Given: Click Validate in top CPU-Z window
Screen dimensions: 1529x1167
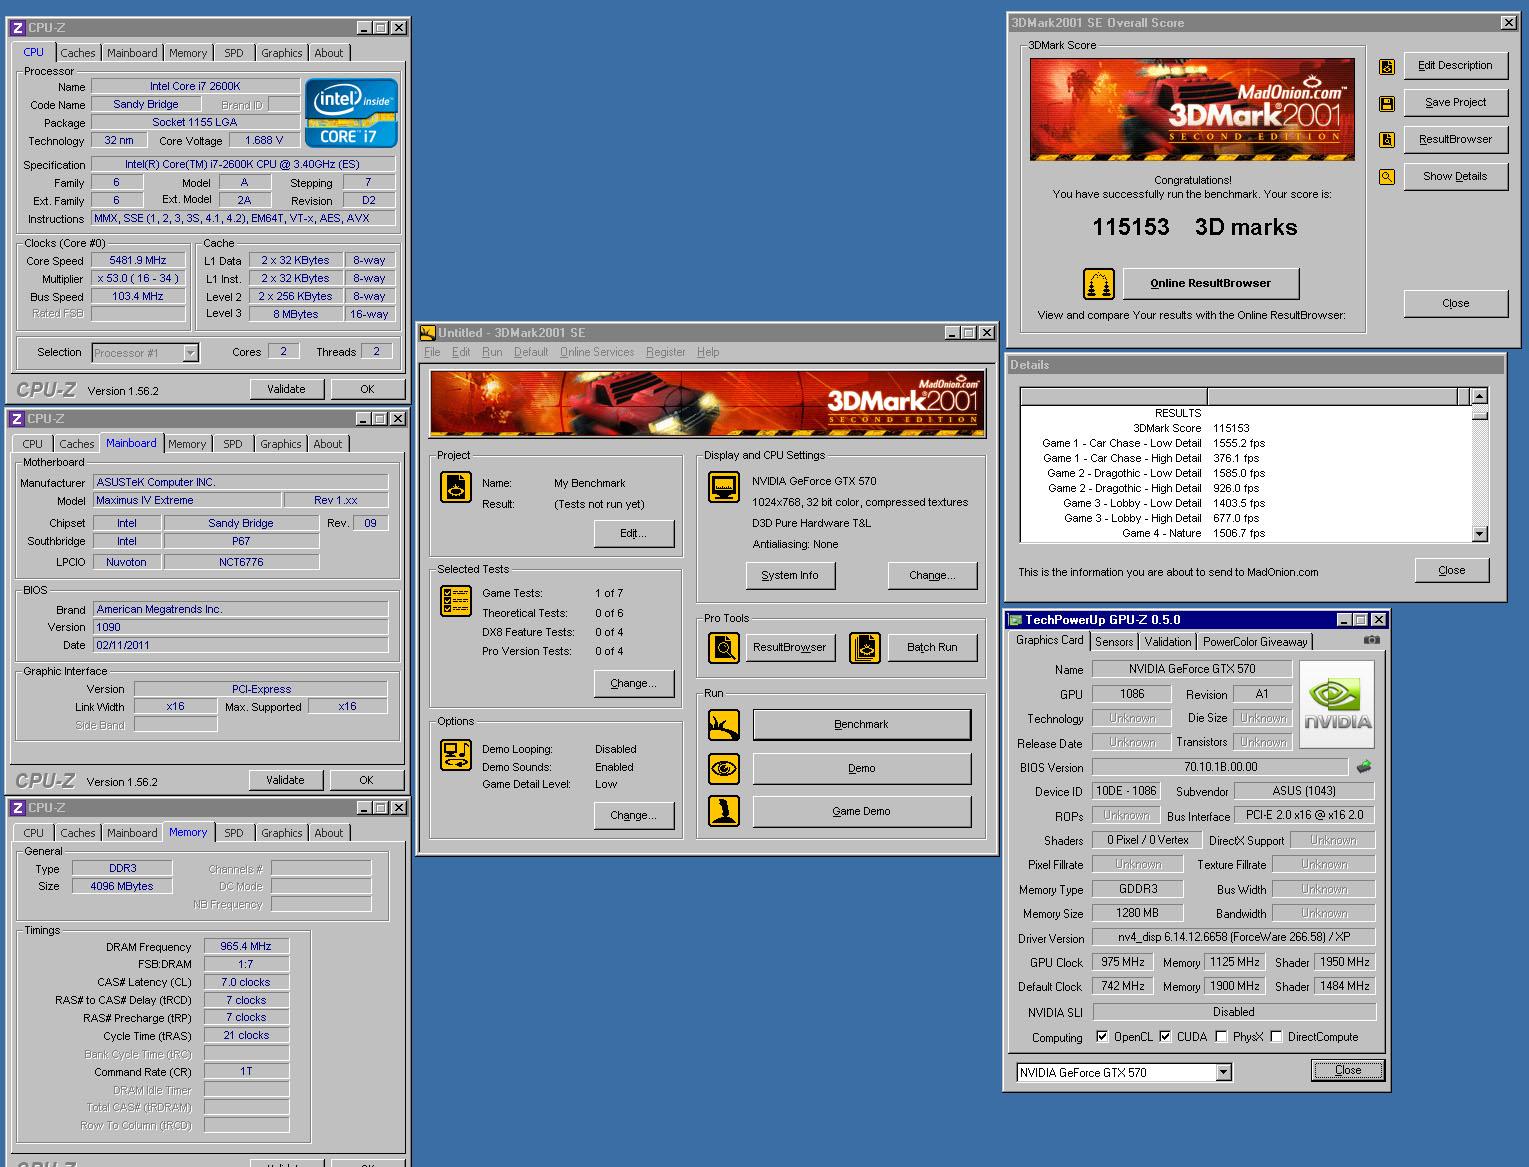Looking at the screenshot, I should tap(286, 389).
